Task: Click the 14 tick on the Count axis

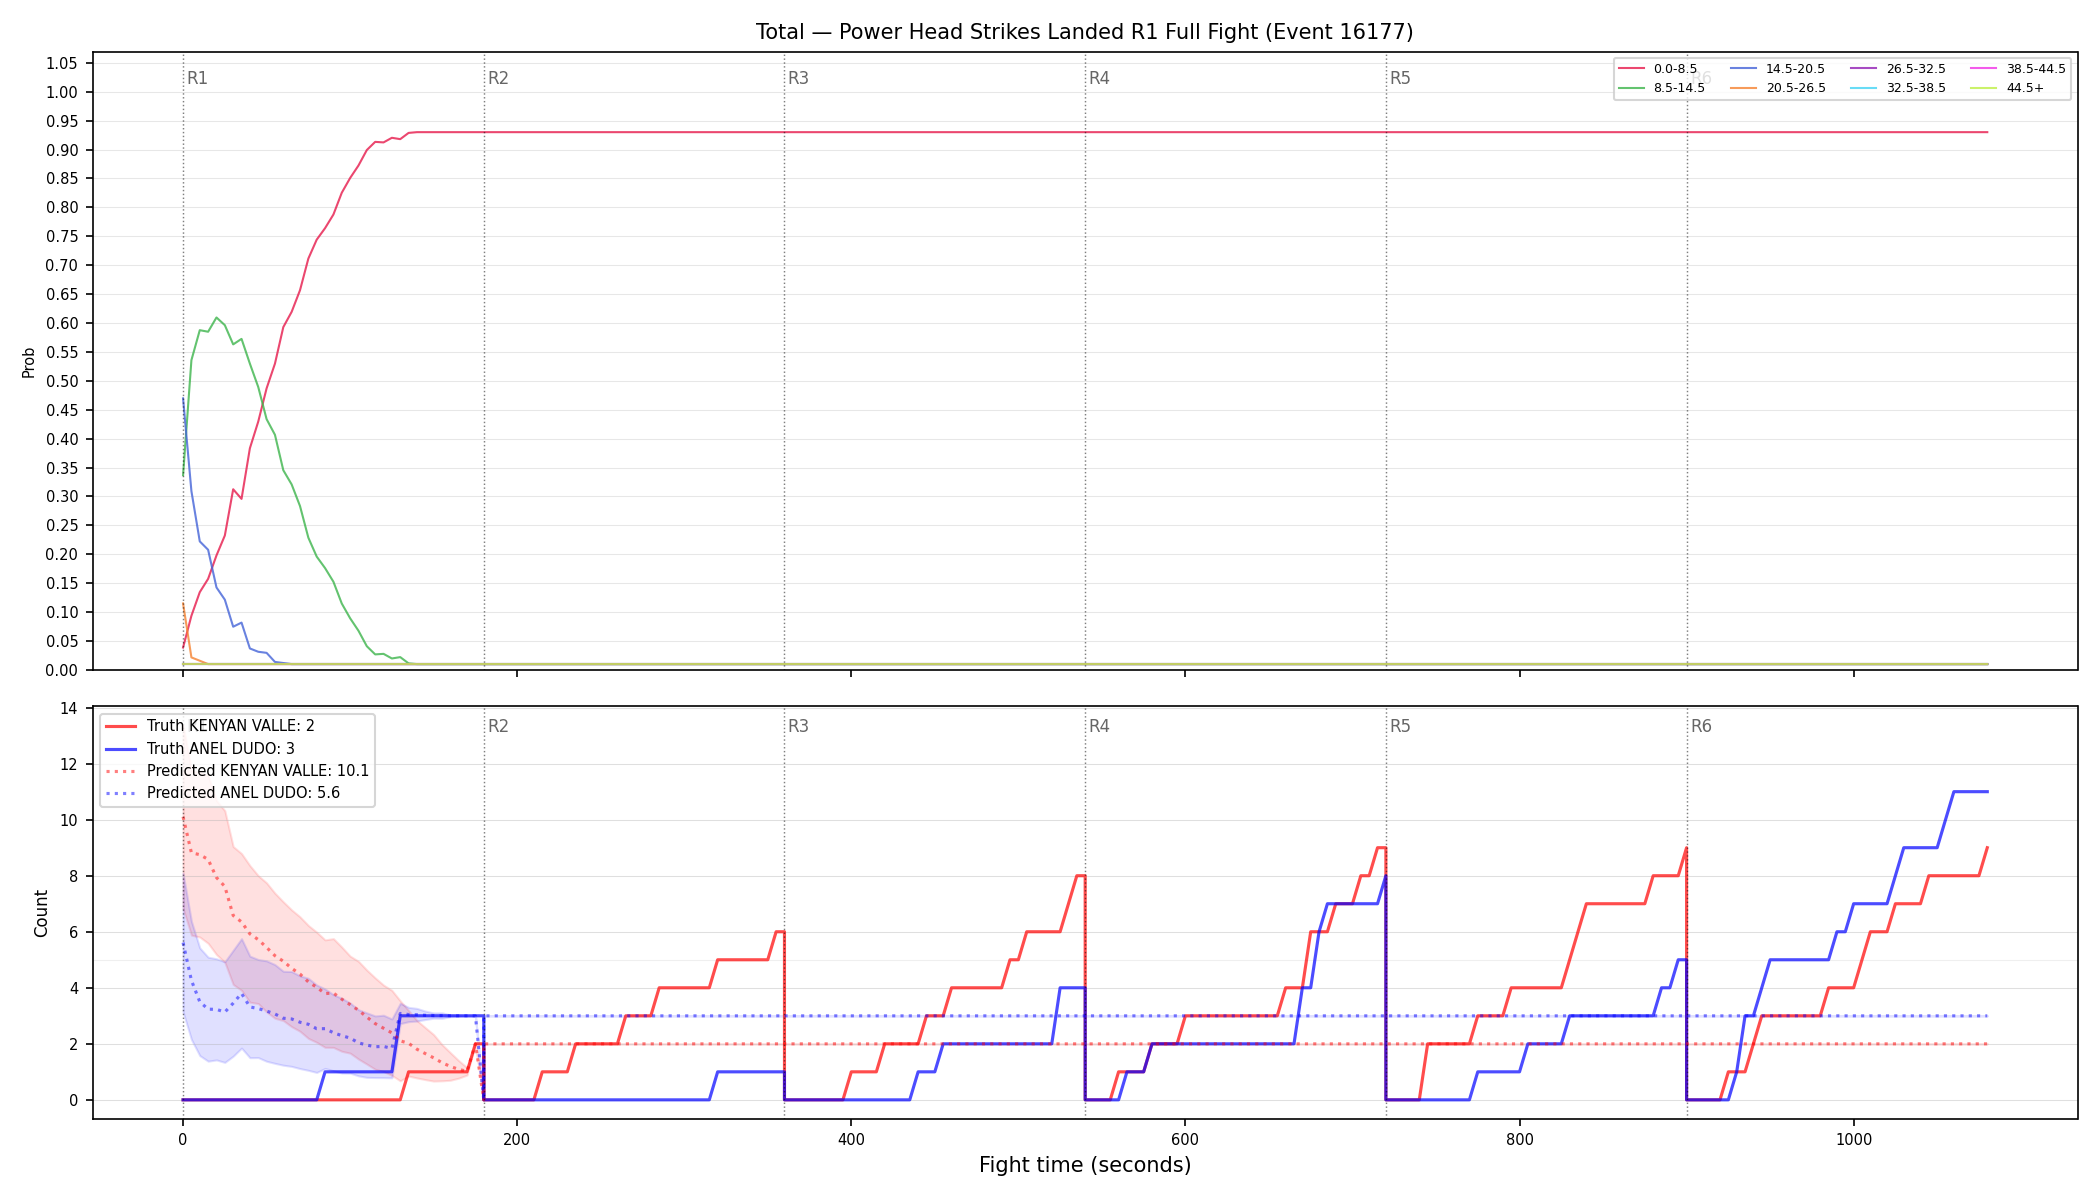Action: click(69, 708)
